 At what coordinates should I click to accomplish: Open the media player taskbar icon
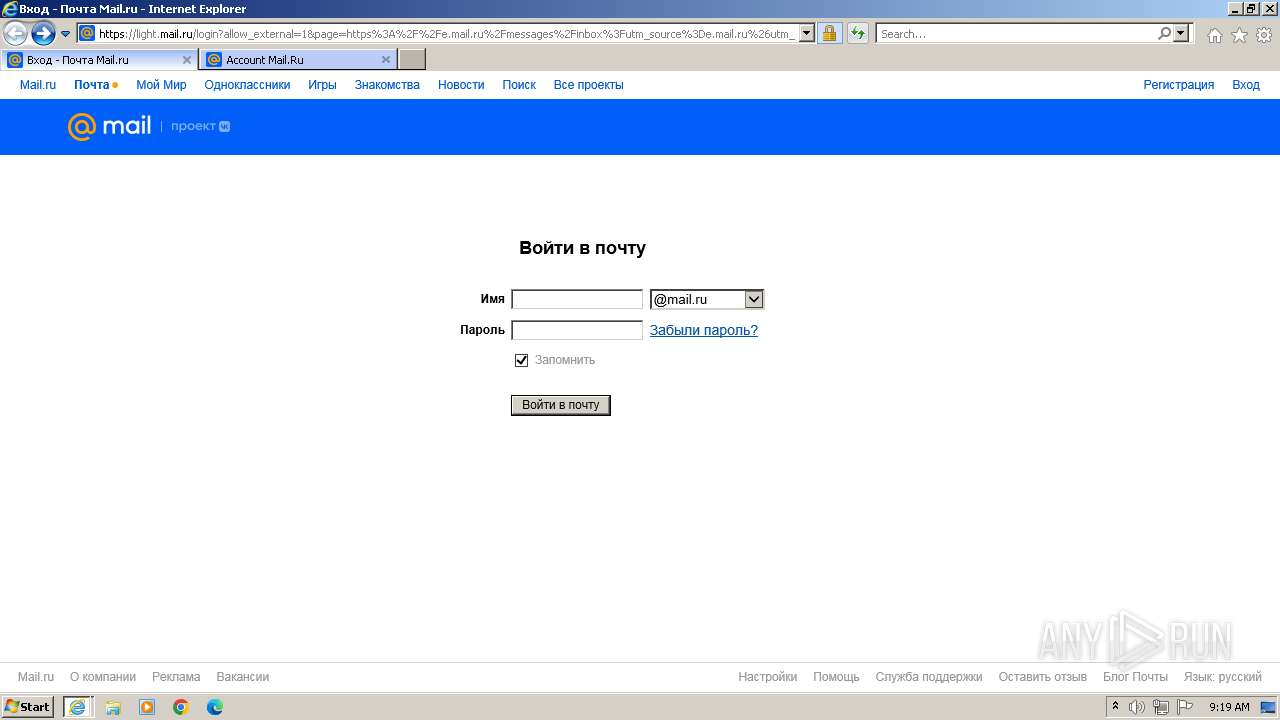coord(147,707)
